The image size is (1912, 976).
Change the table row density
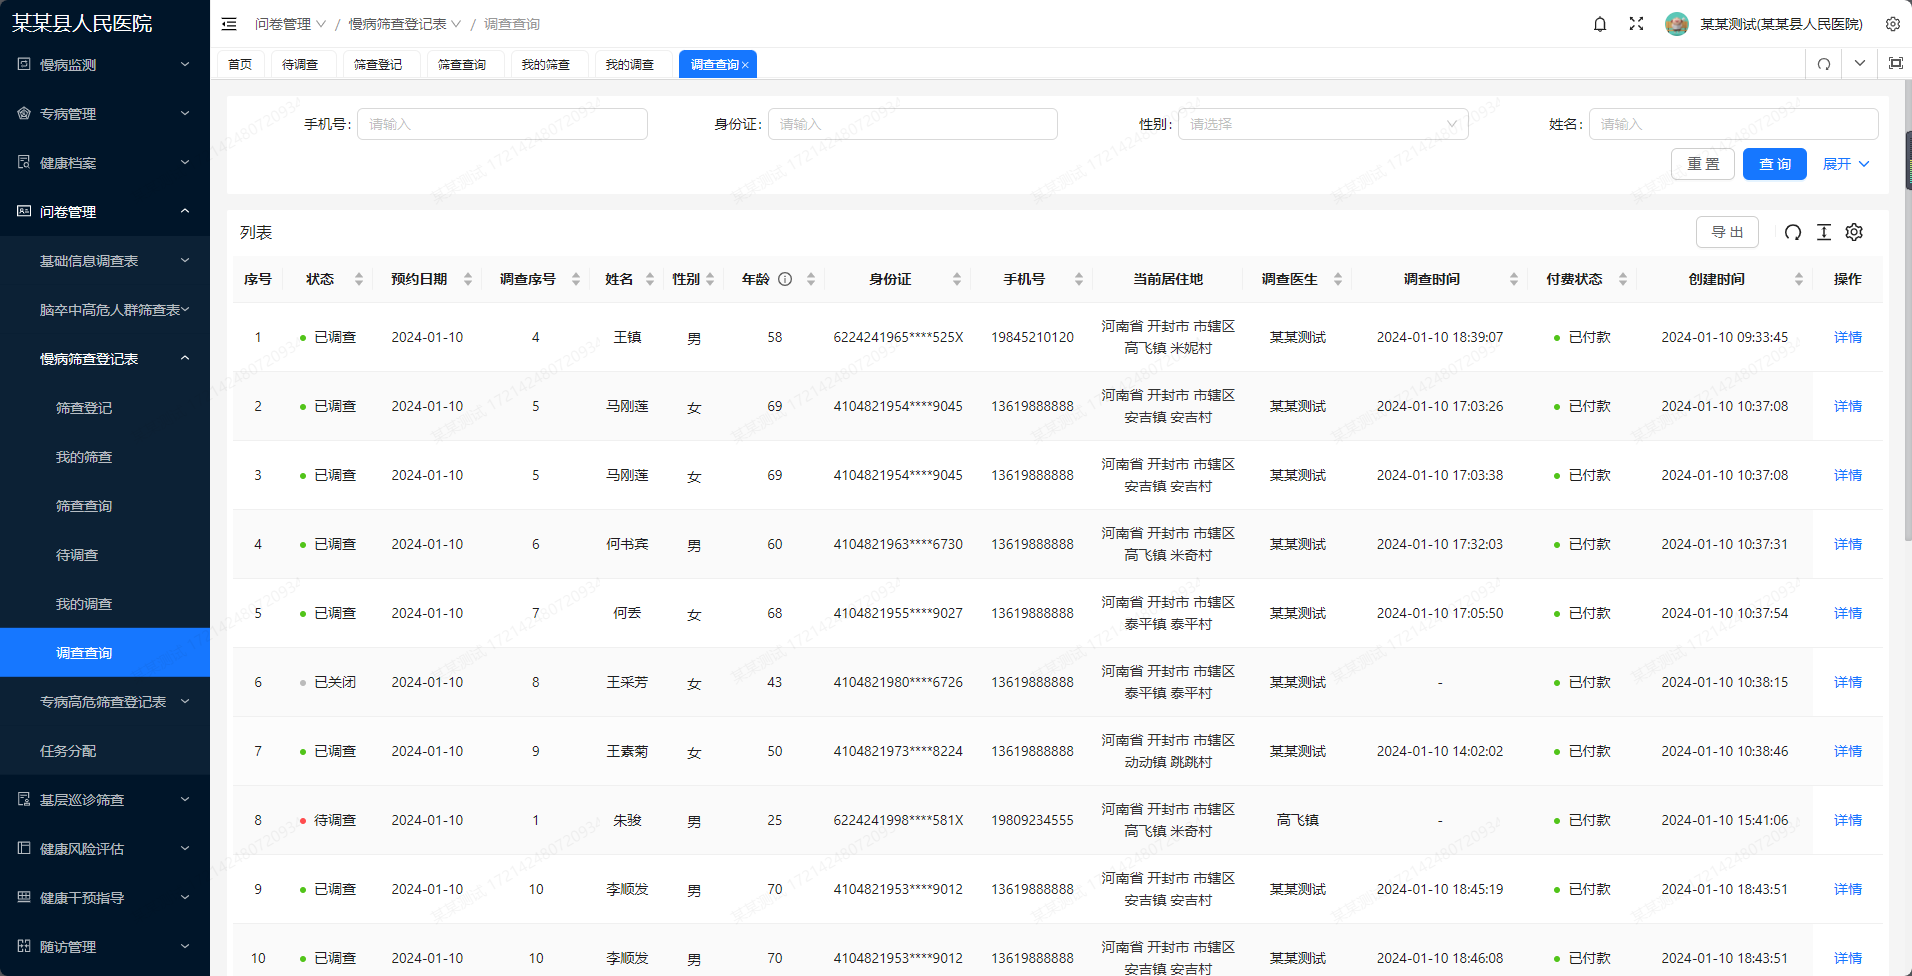coord(1824,232)
